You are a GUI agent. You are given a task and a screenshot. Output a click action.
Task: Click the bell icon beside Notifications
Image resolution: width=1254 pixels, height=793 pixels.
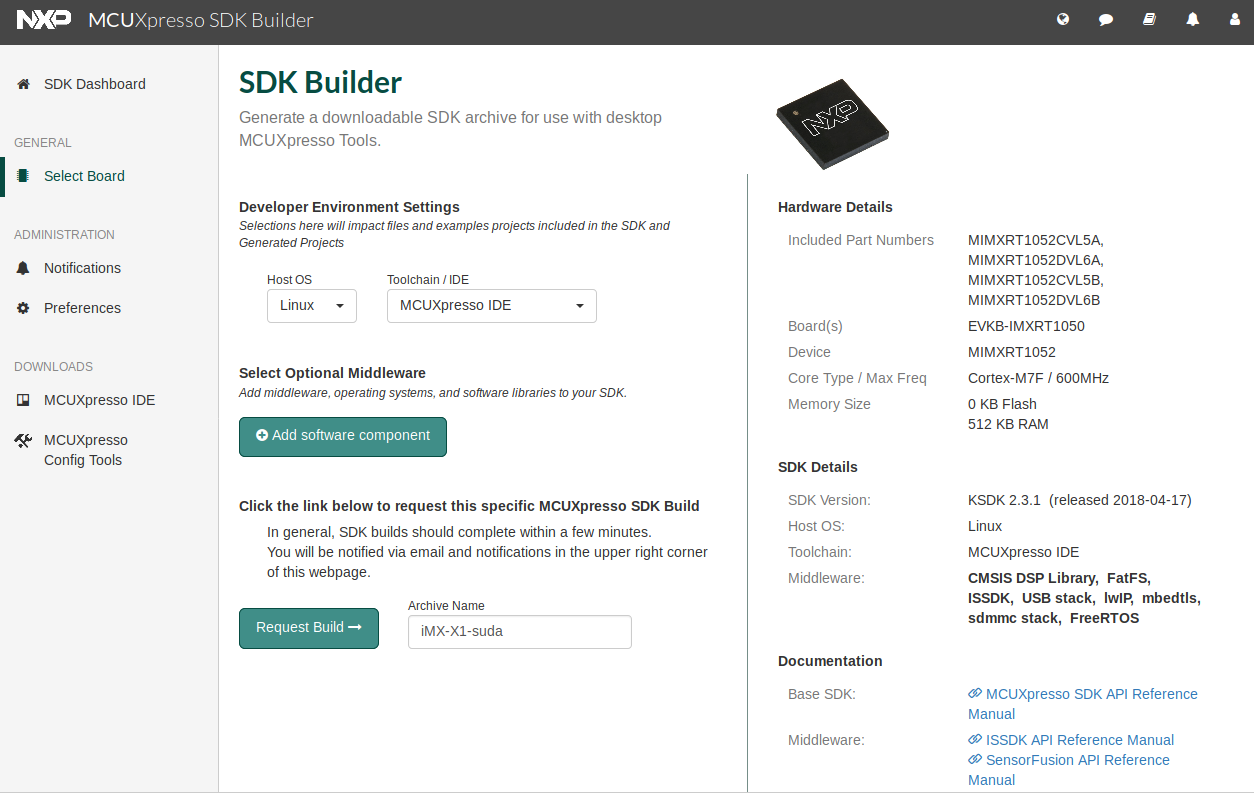23,268
